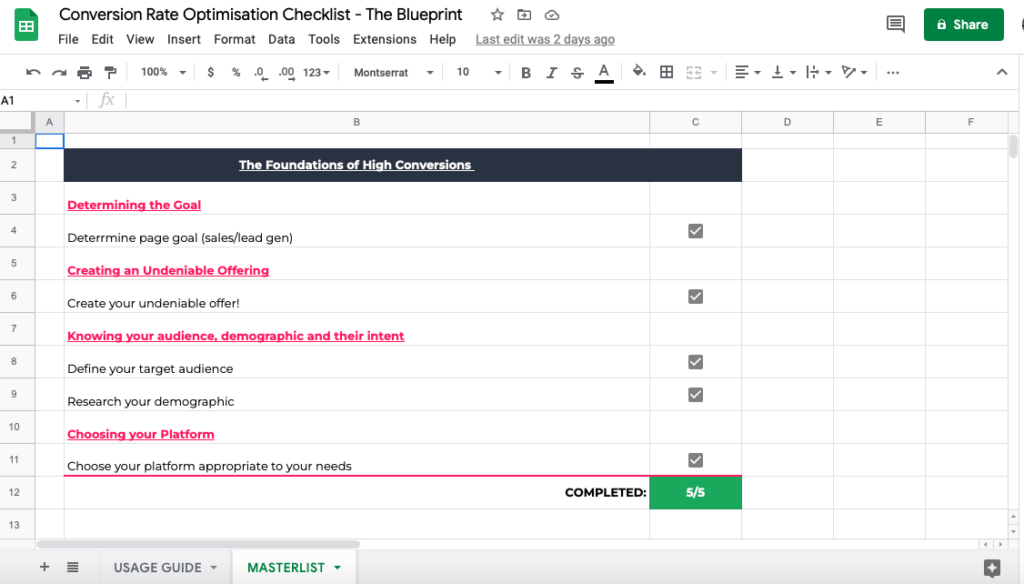The width and height of the screenshot is (1024, 584).
Task: Expand merge type dropdown arrow
Action: point(714,73)
